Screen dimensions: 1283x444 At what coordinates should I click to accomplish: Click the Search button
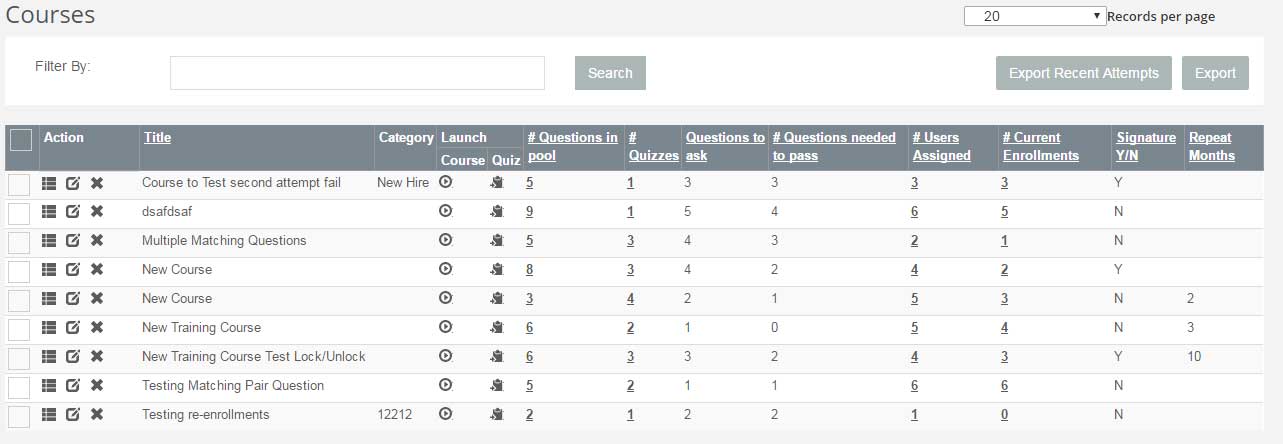pos(610,73)
